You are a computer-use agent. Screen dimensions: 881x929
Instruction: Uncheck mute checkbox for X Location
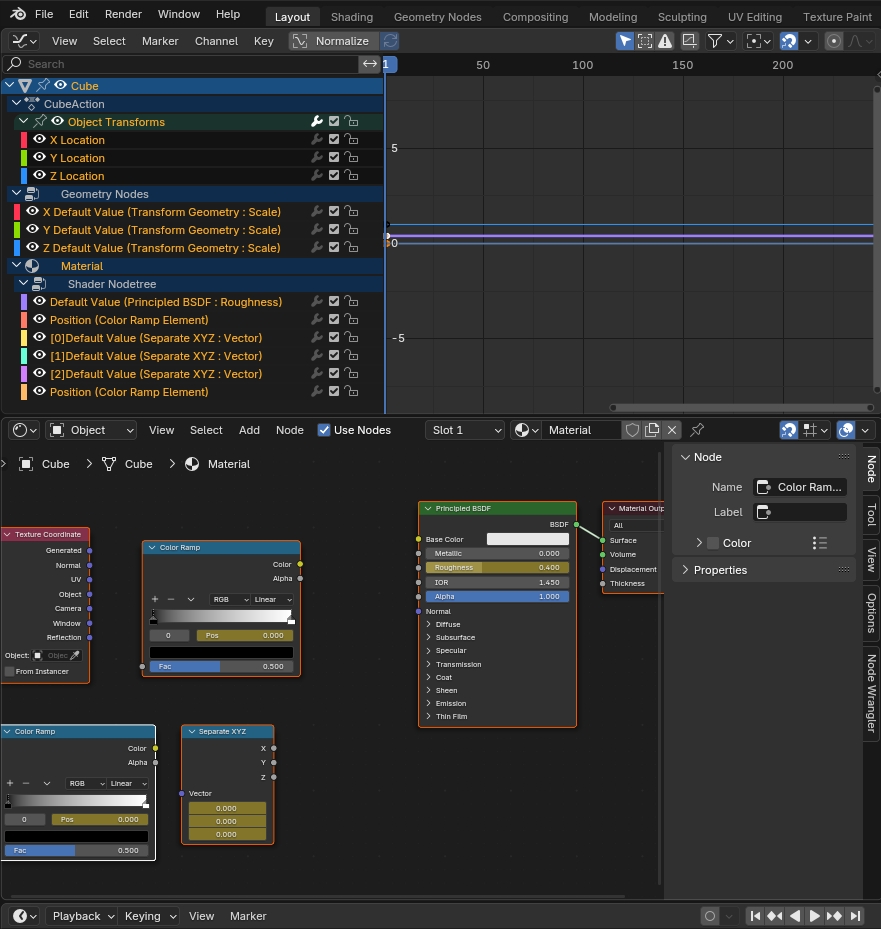coord(334,139)
